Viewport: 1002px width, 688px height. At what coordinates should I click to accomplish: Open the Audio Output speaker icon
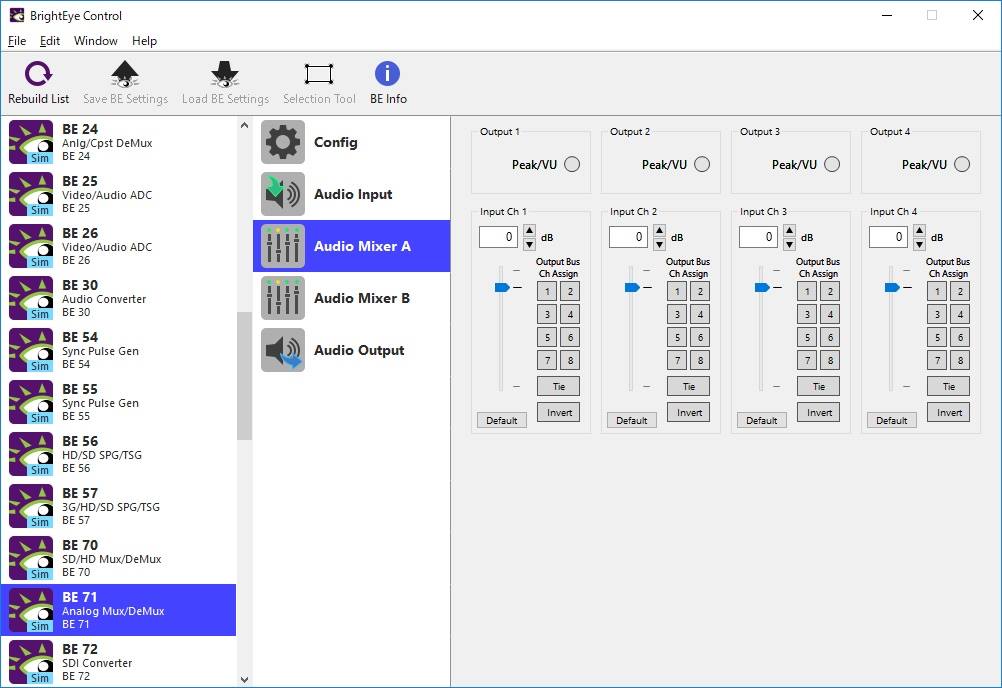pyautogui.click(x=283, y=350)
